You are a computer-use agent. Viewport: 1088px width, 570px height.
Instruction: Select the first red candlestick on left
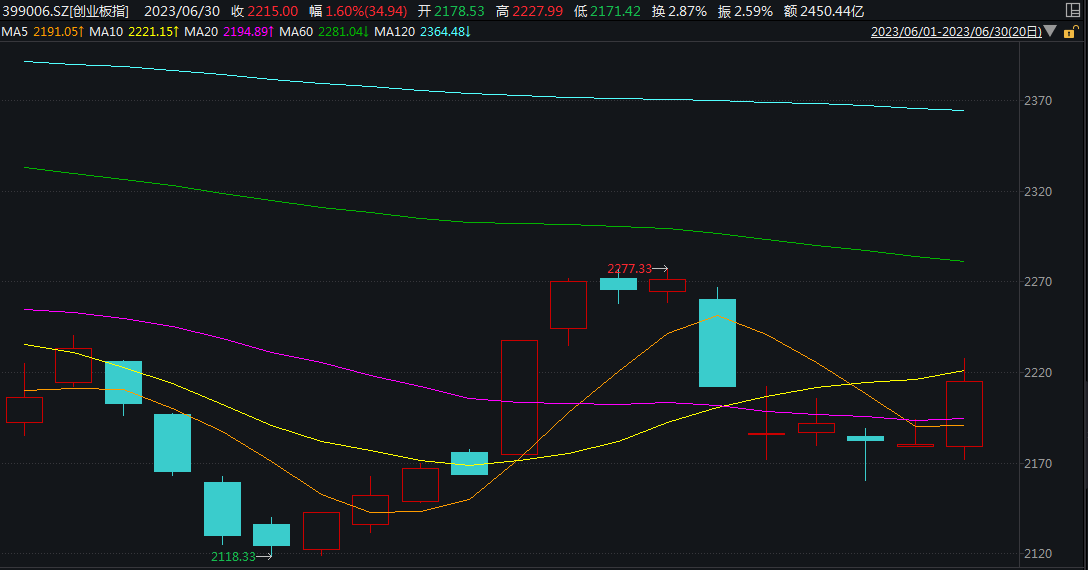(24, 410)
